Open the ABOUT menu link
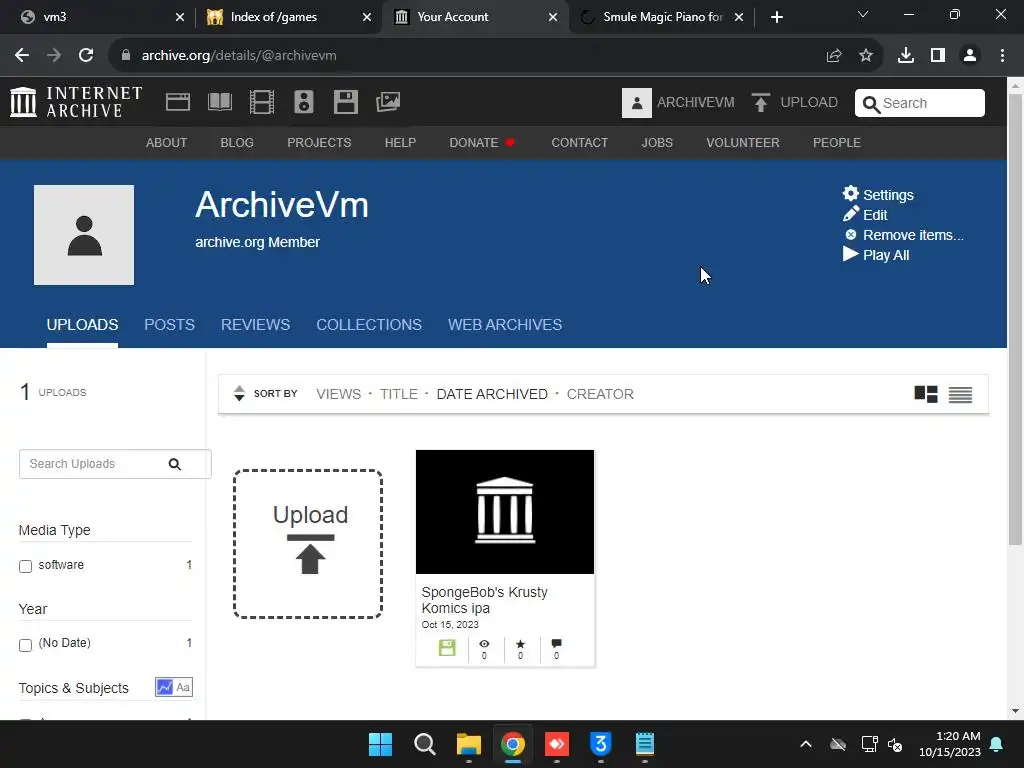Image resolution: width=1024 pixels, height=768 pixels. pyautogui.click(x=167, y=142)
